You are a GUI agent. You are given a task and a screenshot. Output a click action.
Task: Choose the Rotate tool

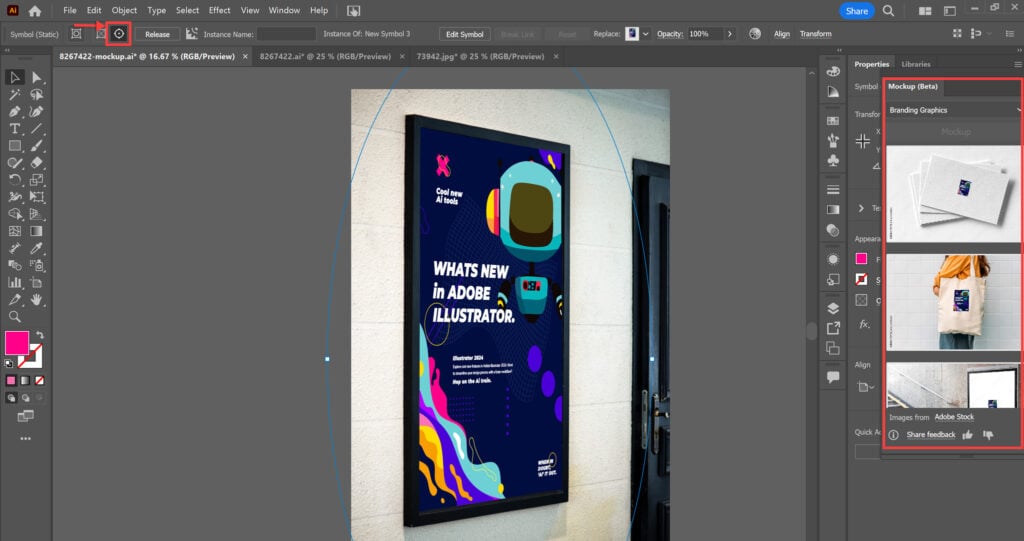click(x=14, y=180)
